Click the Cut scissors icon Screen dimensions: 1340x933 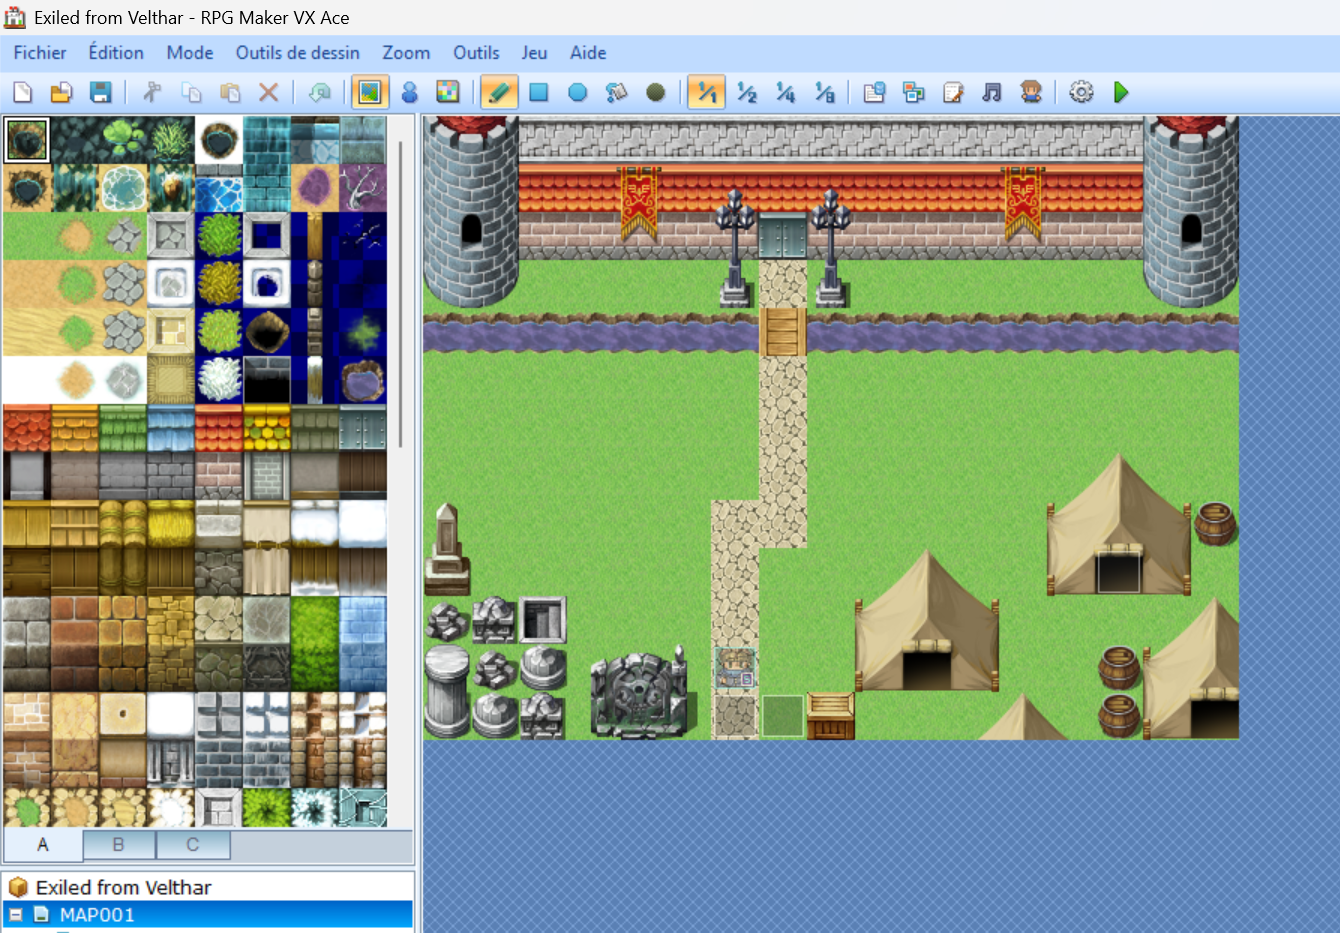[152, 93]
